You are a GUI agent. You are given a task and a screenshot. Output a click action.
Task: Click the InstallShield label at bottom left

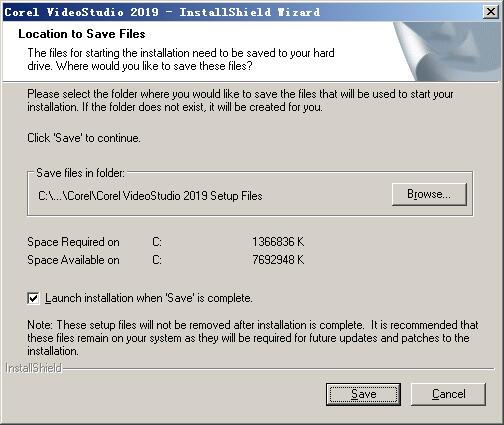(x=34, y=368)
